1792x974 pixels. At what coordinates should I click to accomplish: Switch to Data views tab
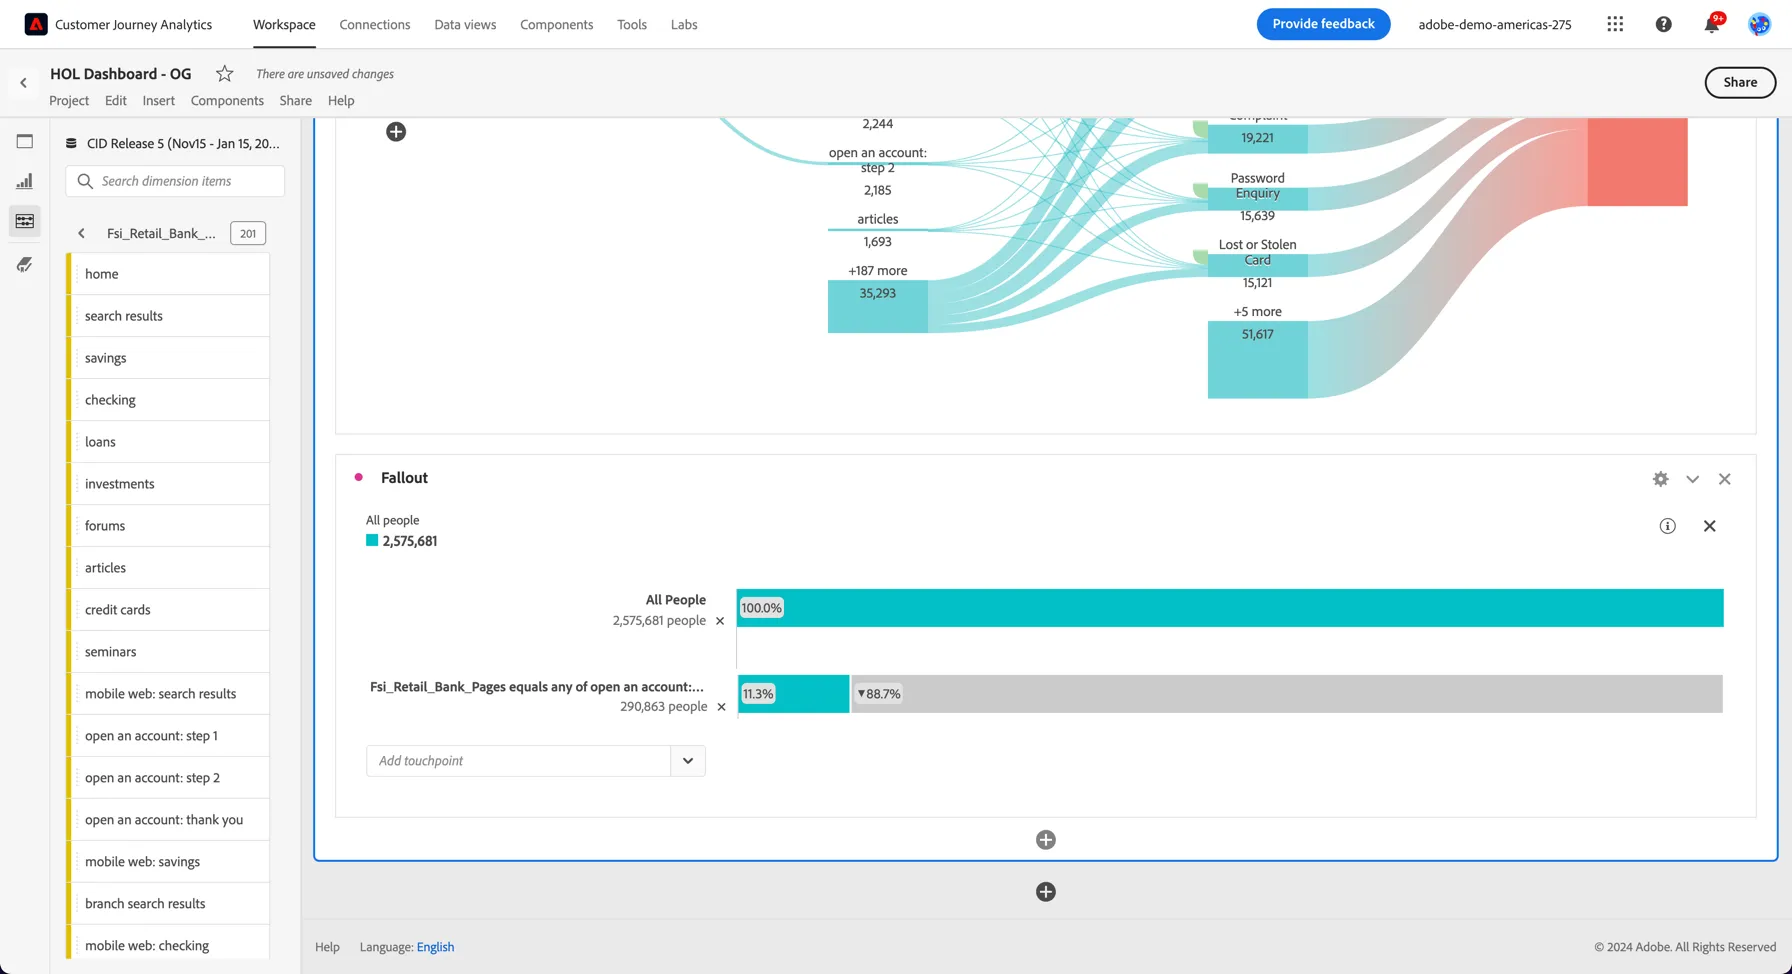click(x=465, y=24)
